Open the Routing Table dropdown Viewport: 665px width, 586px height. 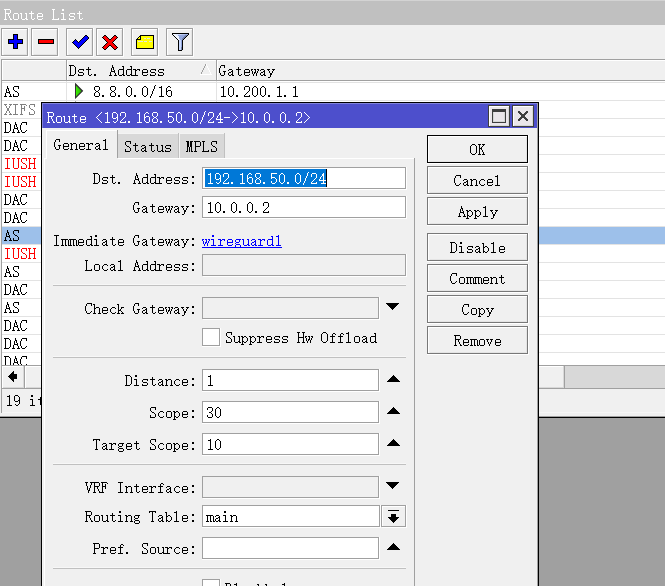pyautogui.click(x=393, y=517)
